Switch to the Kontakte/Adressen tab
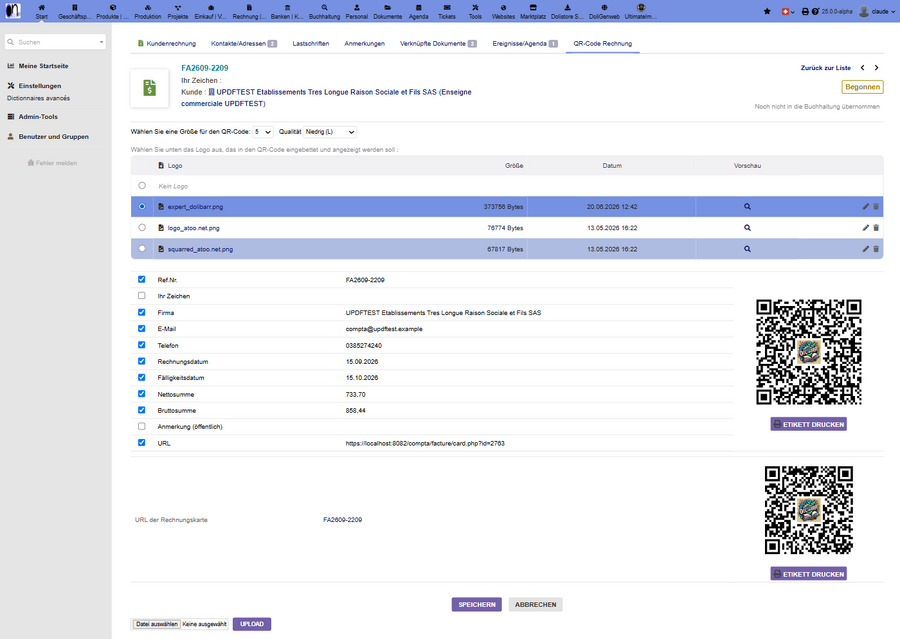 (244, 44)
